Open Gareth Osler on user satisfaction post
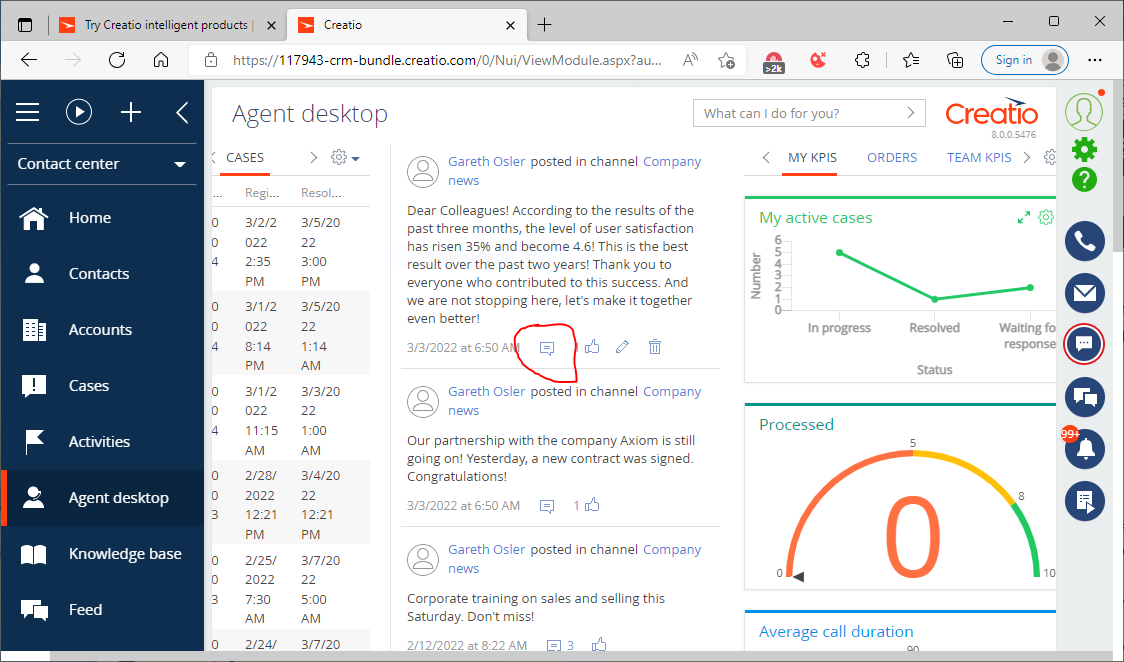 point(486,162)
